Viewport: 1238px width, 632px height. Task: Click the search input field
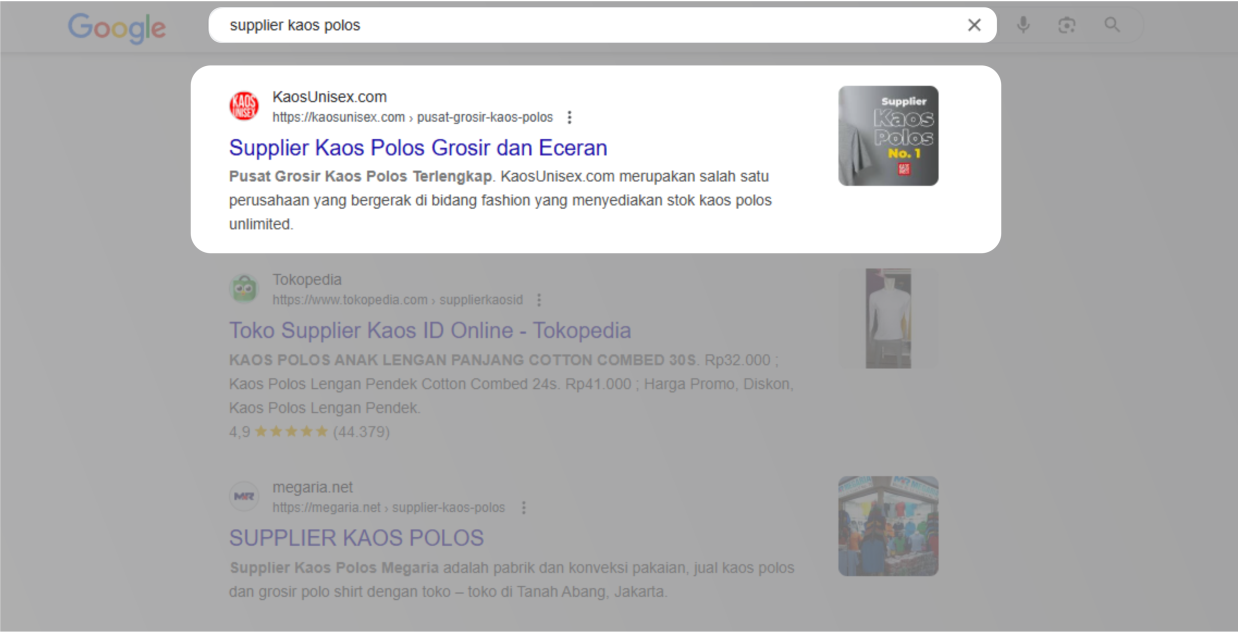coord(590,25)
